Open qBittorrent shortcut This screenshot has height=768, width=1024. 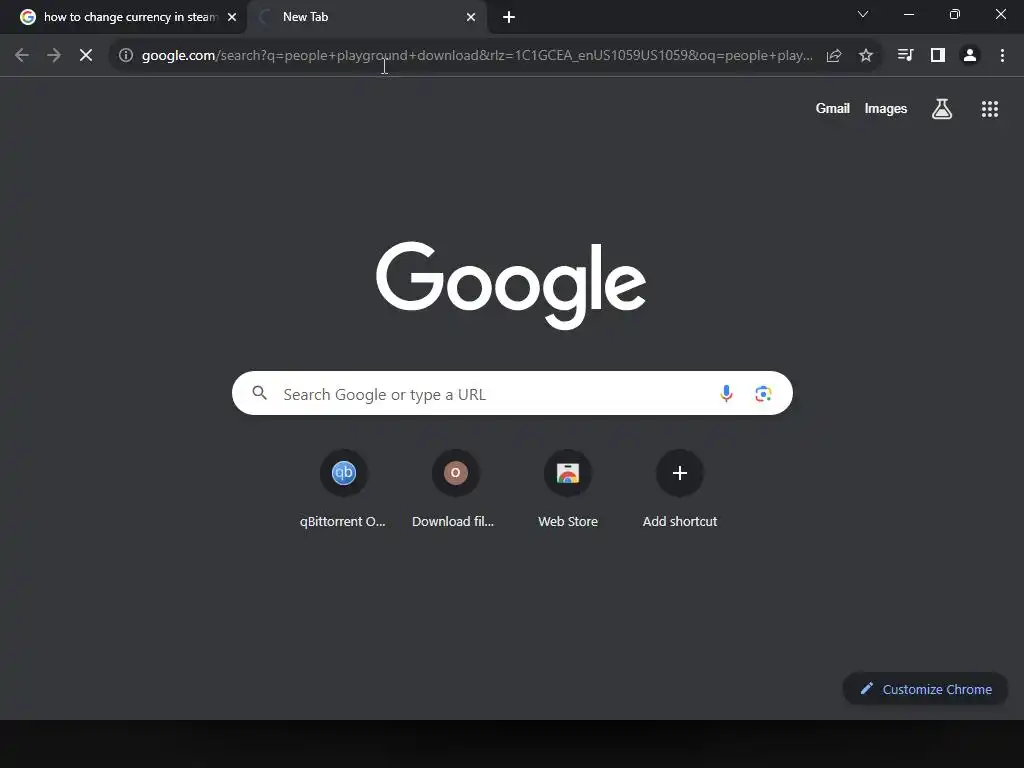tap(344, 489)
